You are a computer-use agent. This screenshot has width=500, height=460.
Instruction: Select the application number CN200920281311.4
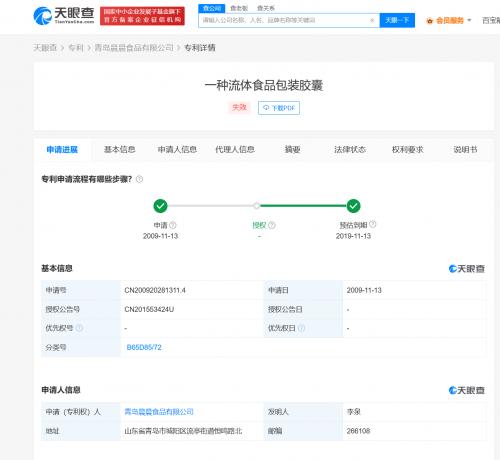click(155, 290)
